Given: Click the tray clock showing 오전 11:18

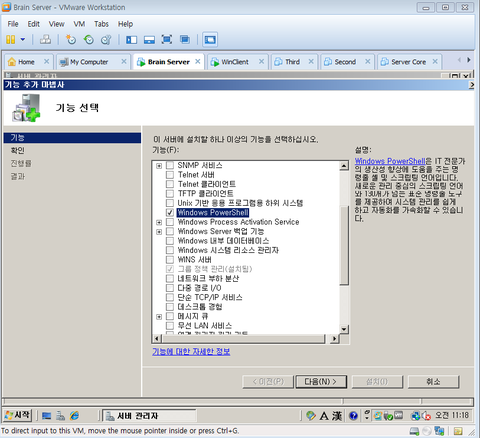Looking at the screenshot, I should pos(452,415).
